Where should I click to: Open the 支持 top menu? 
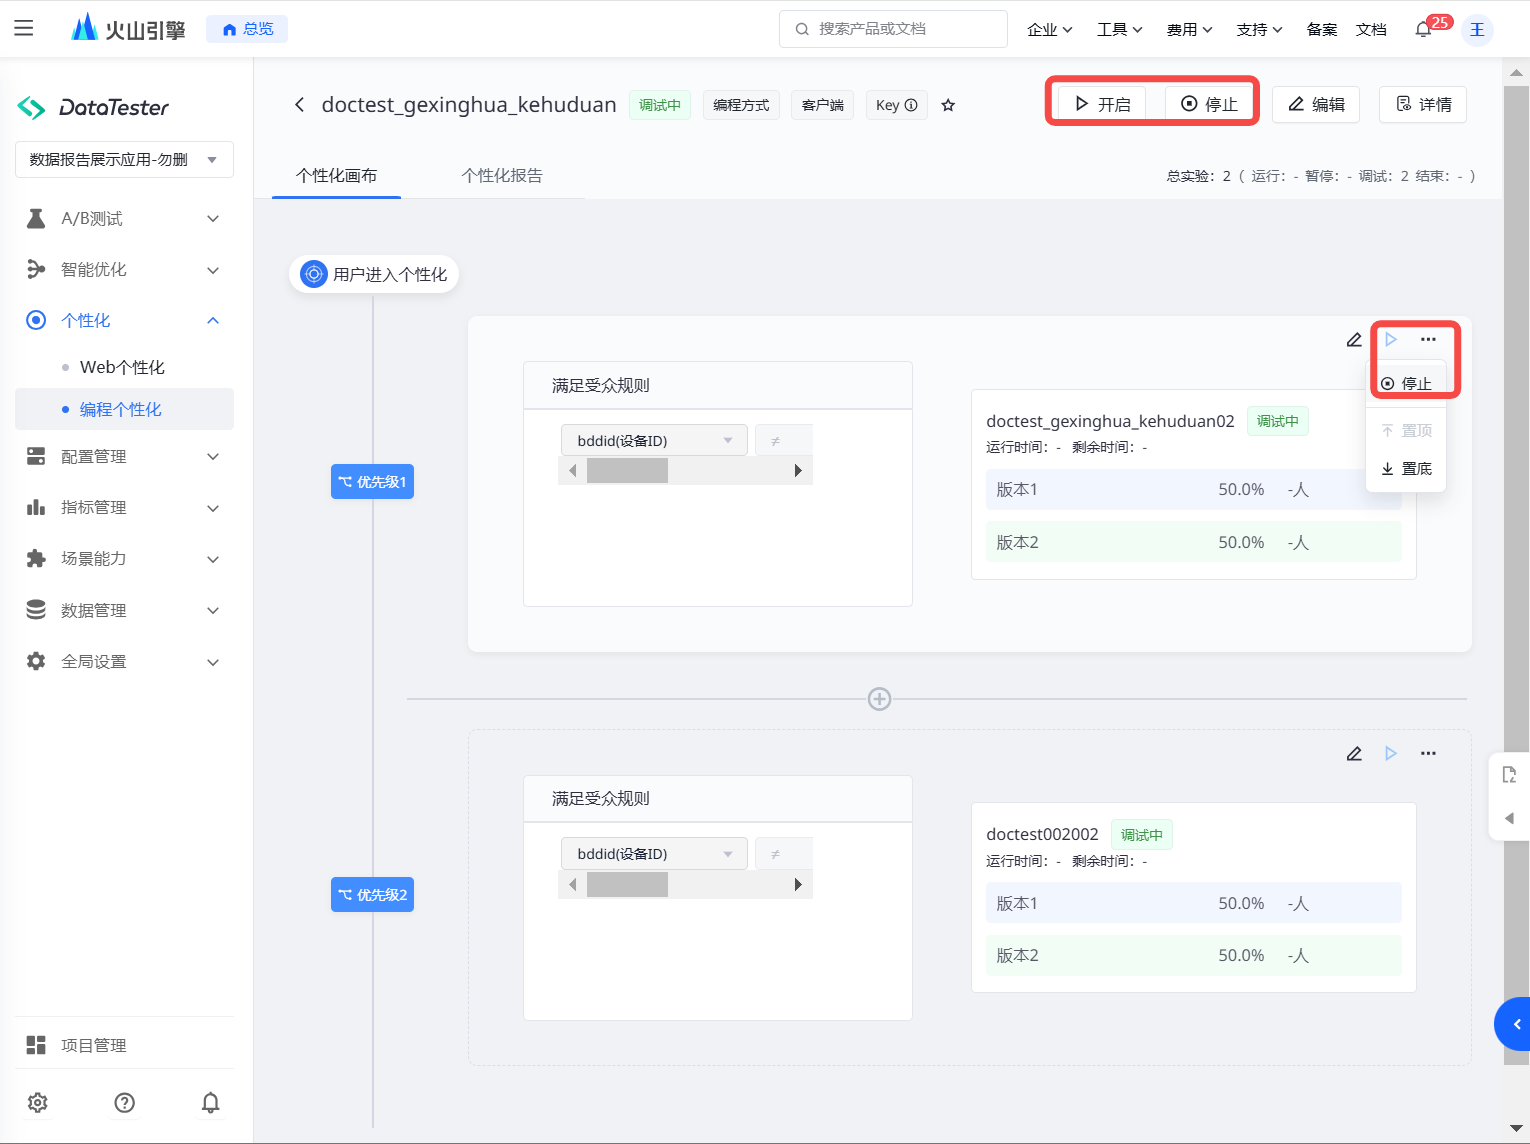1259,30
